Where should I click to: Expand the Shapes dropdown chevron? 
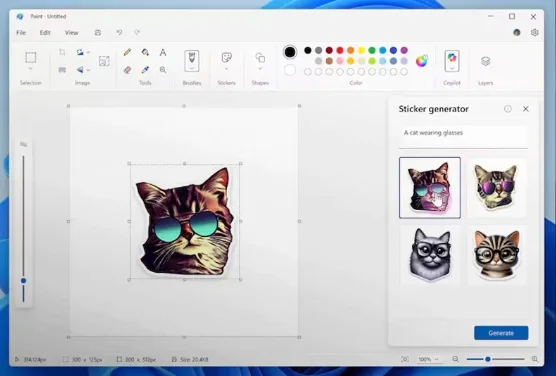click(260, 68)
